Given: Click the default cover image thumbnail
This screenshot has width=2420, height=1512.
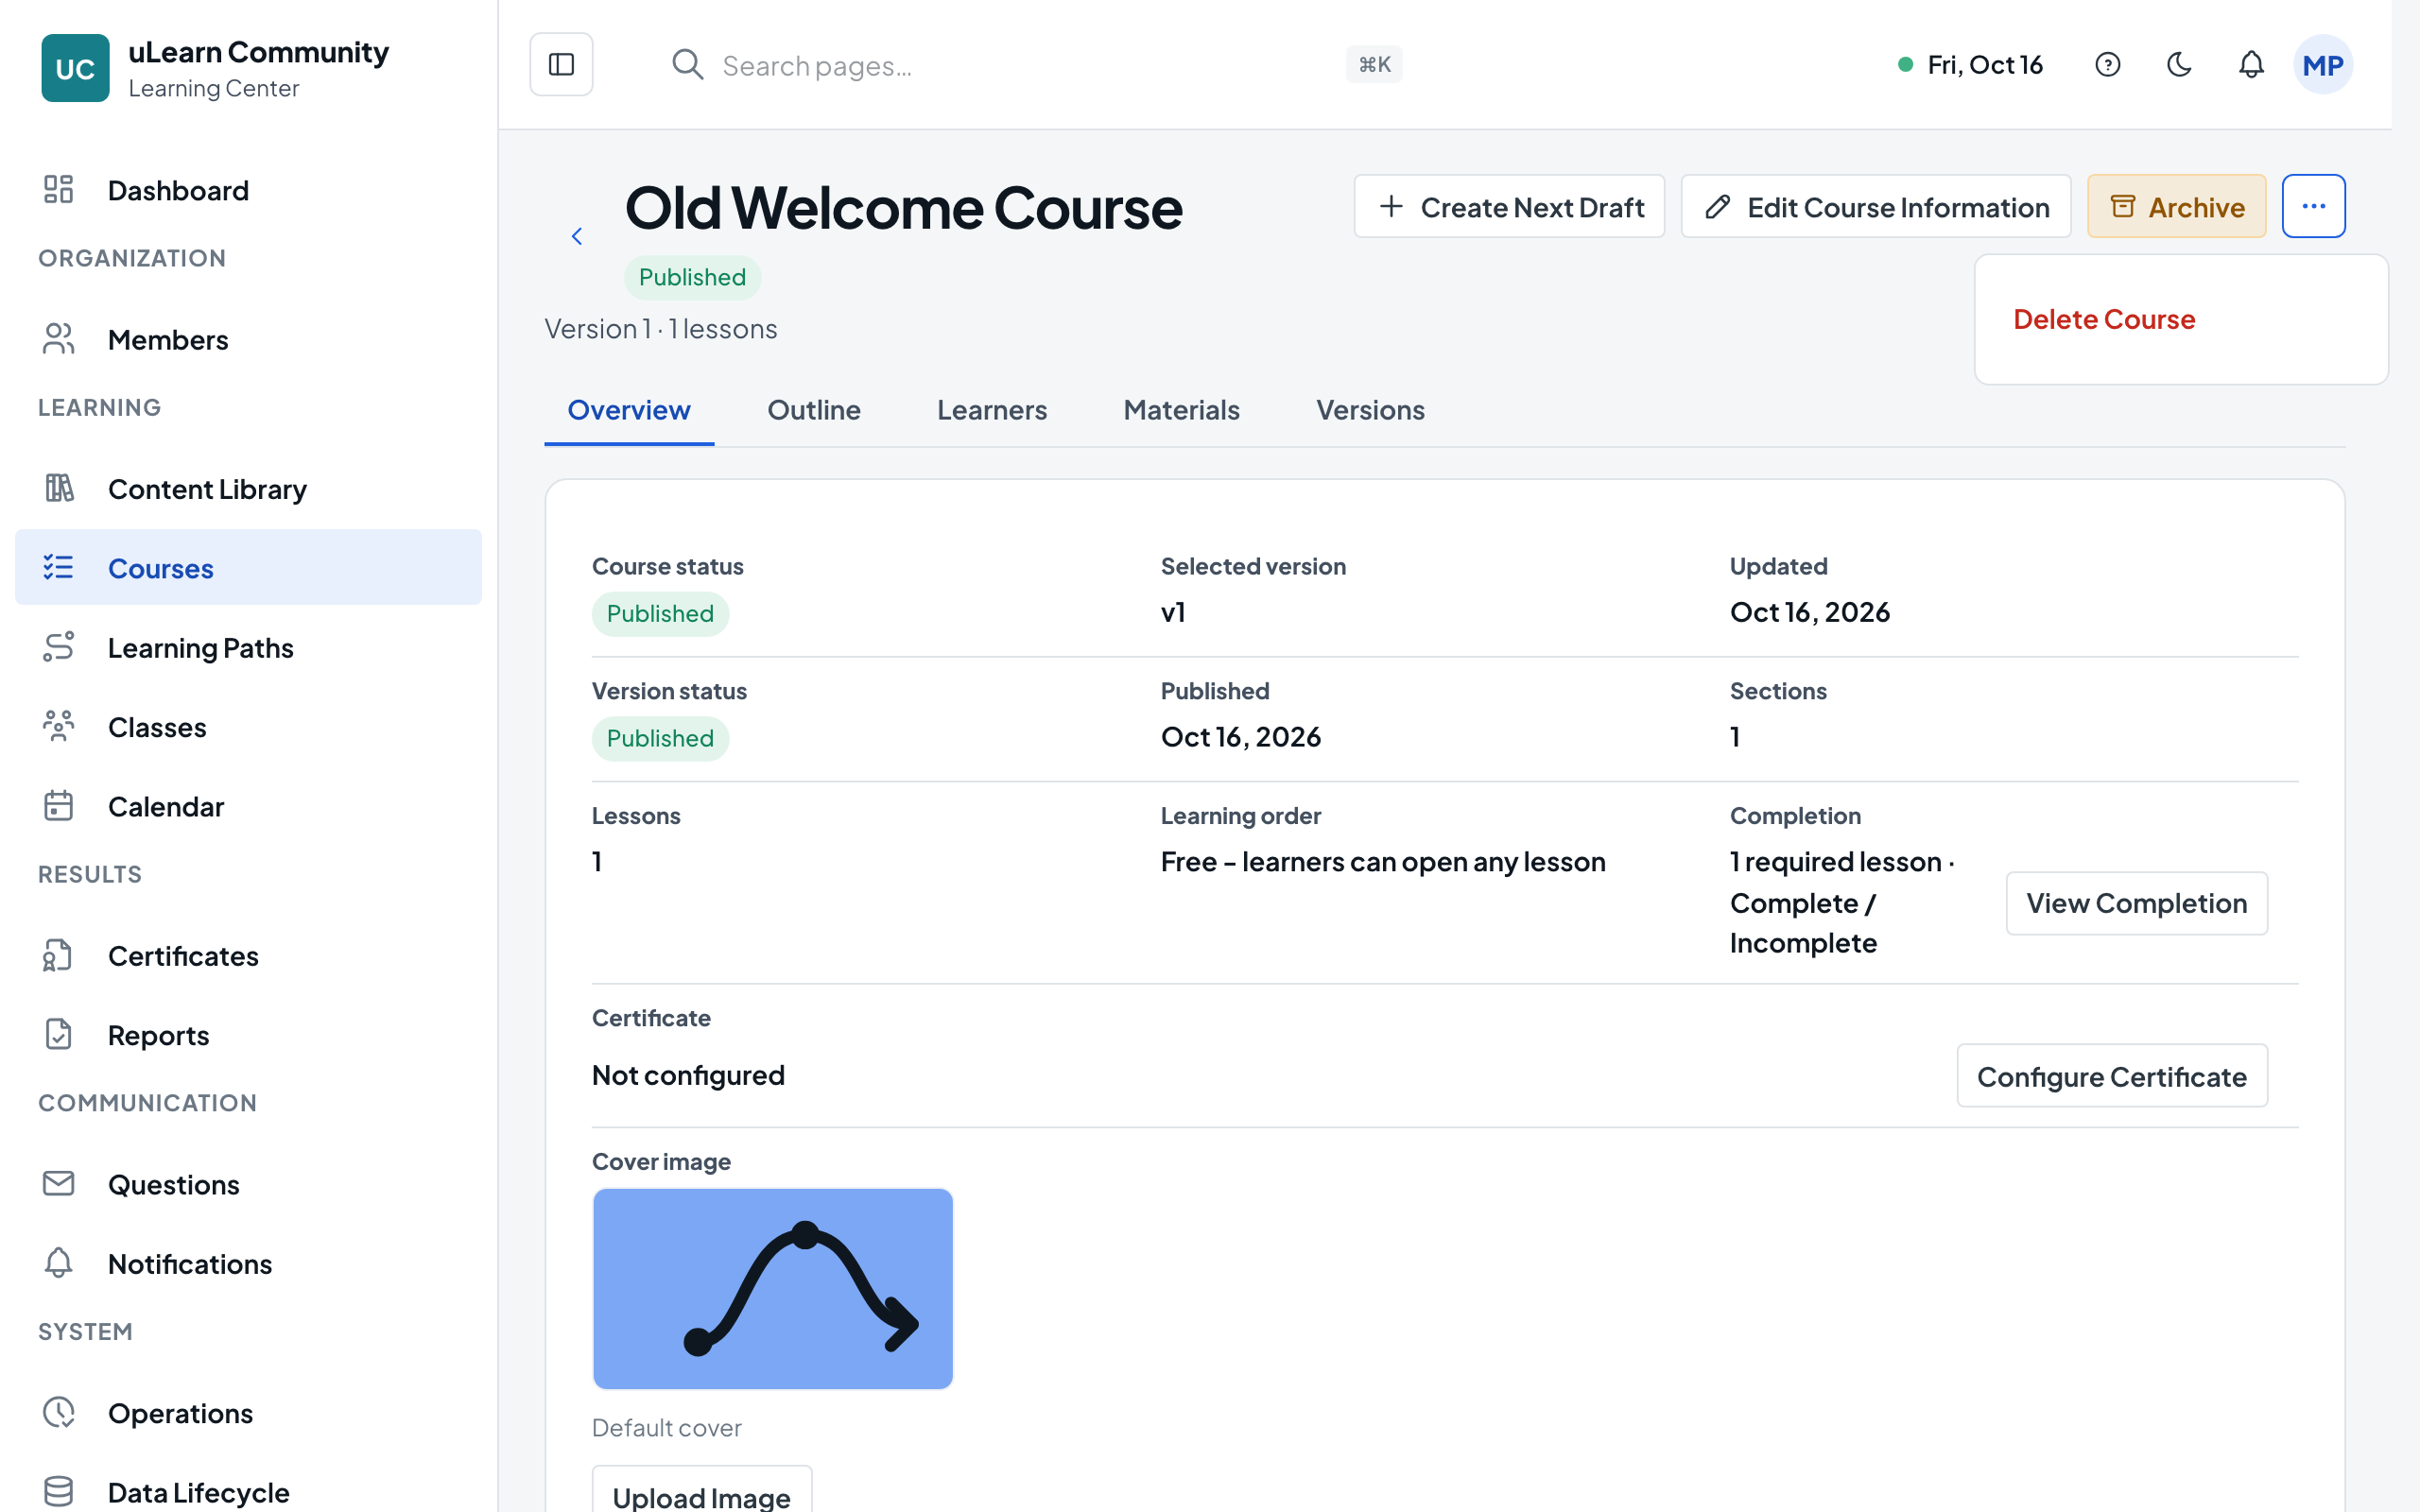Looking at the screenshot, I should 773,1289.
